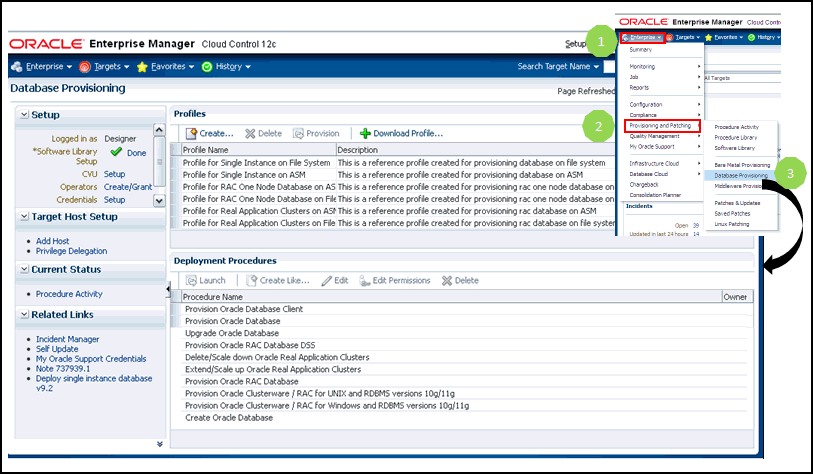Screen dimensions: 813x474
Task: Collapse the Related Links section
Action: click(24, 314)
